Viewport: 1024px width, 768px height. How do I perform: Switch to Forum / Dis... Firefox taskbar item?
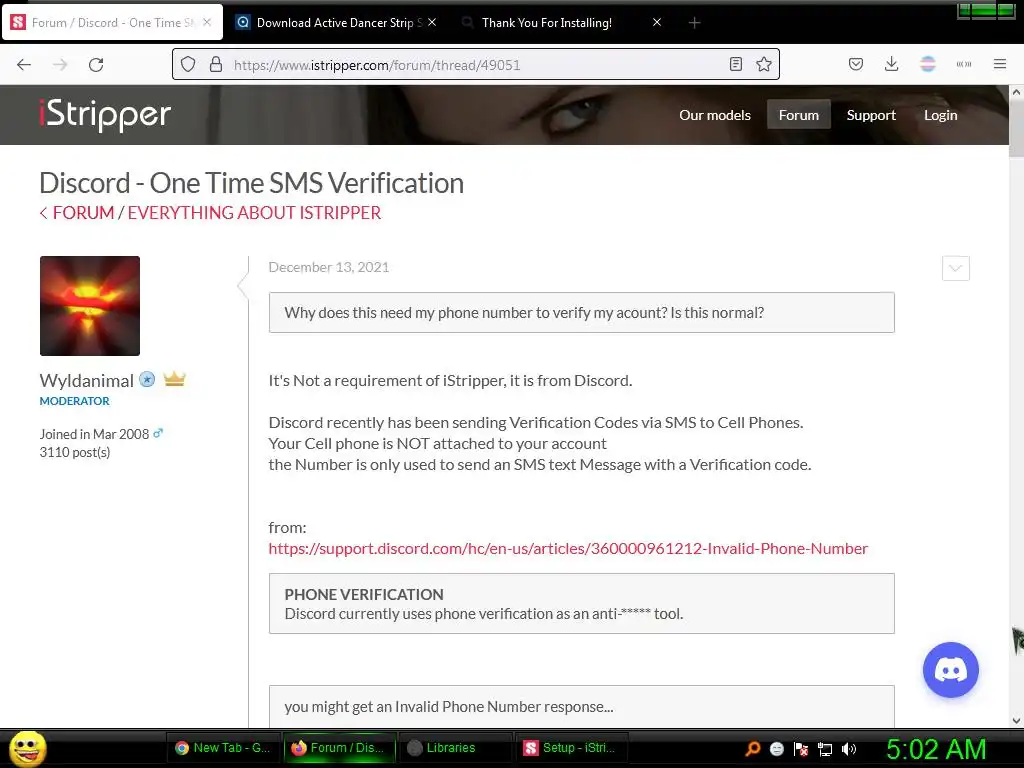[340, 748]
